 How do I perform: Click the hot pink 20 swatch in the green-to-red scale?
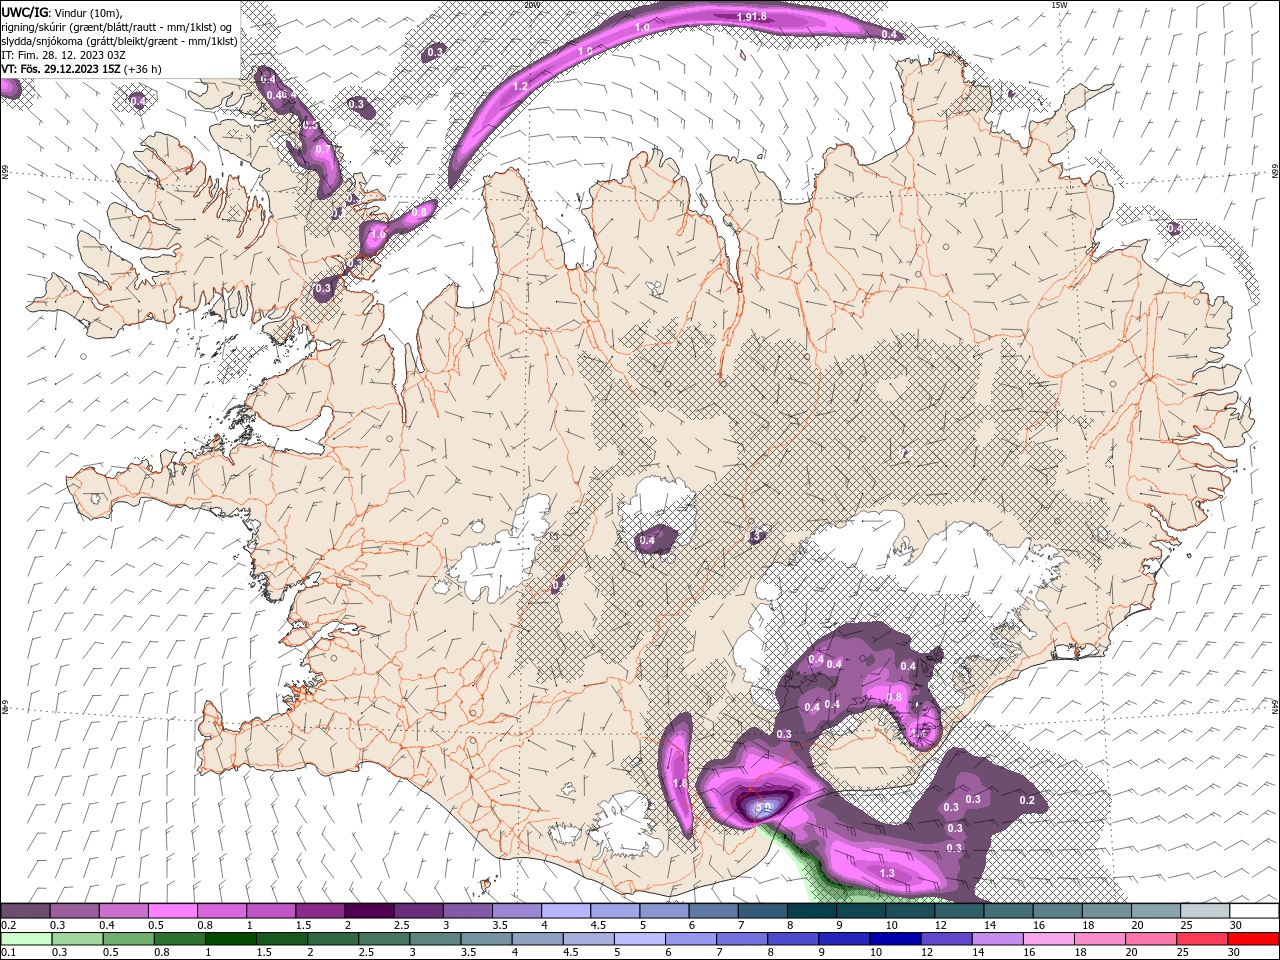click(1152, 938)
